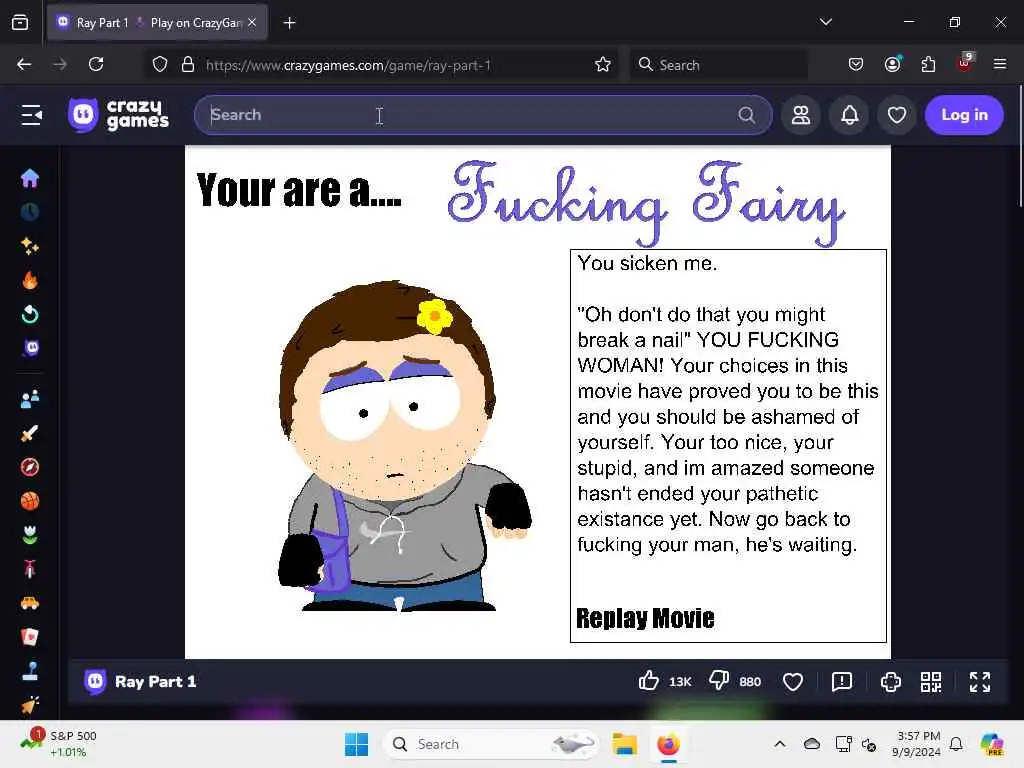Open the Action sword icon in sidebar
The width and height of the screenshot is (1024, 768).
(30, 433)
